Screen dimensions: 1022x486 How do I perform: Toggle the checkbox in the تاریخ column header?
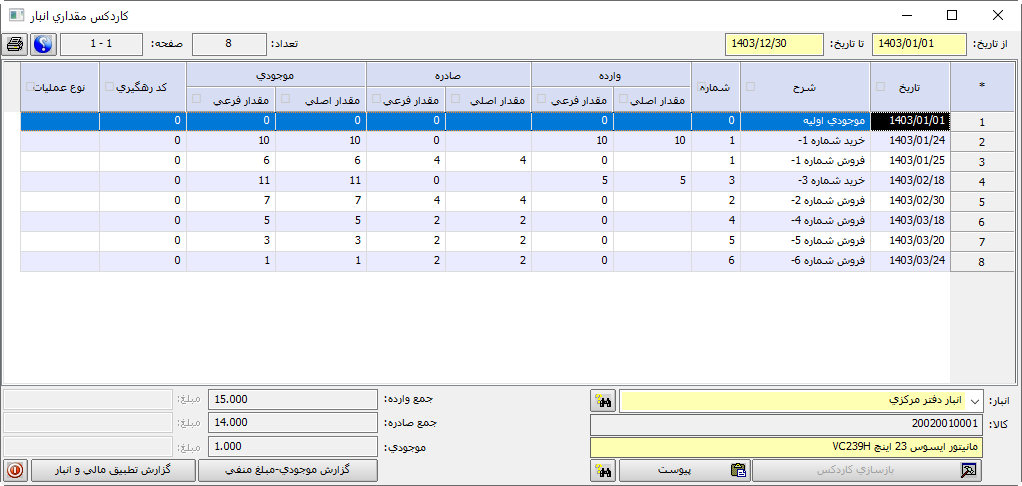tap(881, 86)
